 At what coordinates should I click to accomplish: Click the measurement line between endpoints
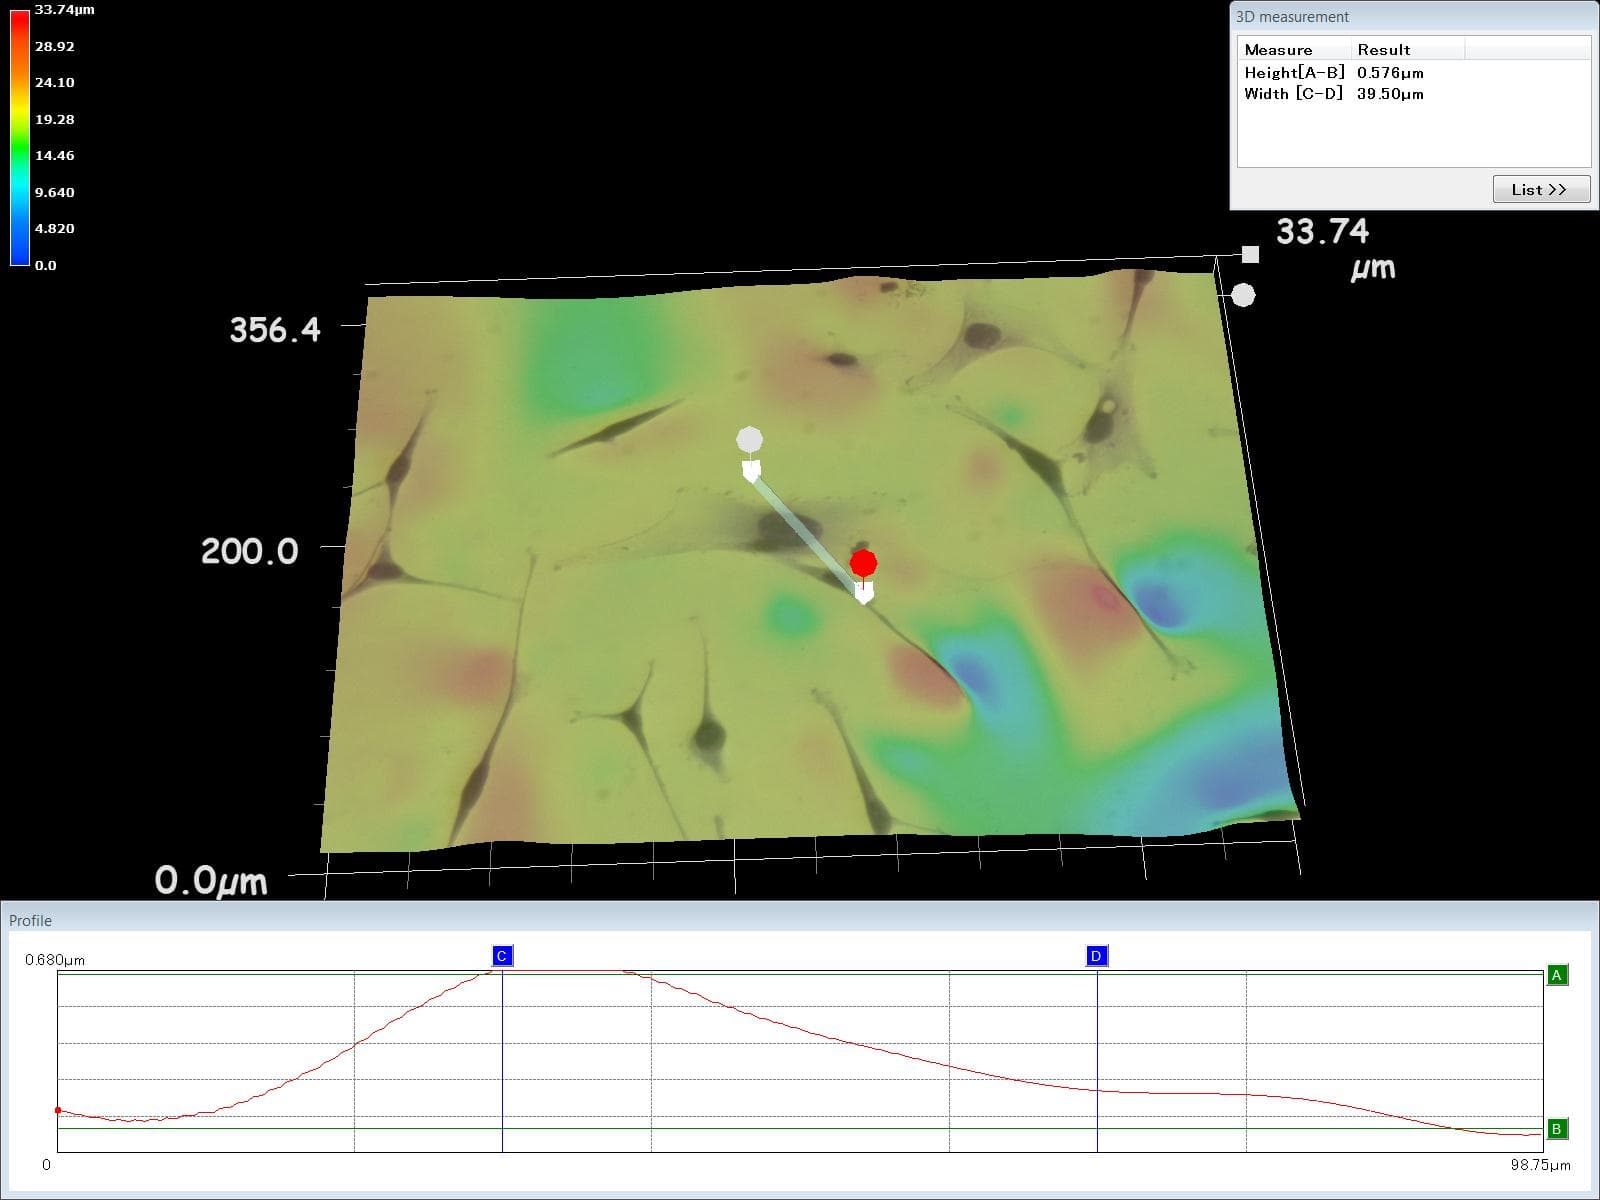pyautogui.click(x=805, y=530)
